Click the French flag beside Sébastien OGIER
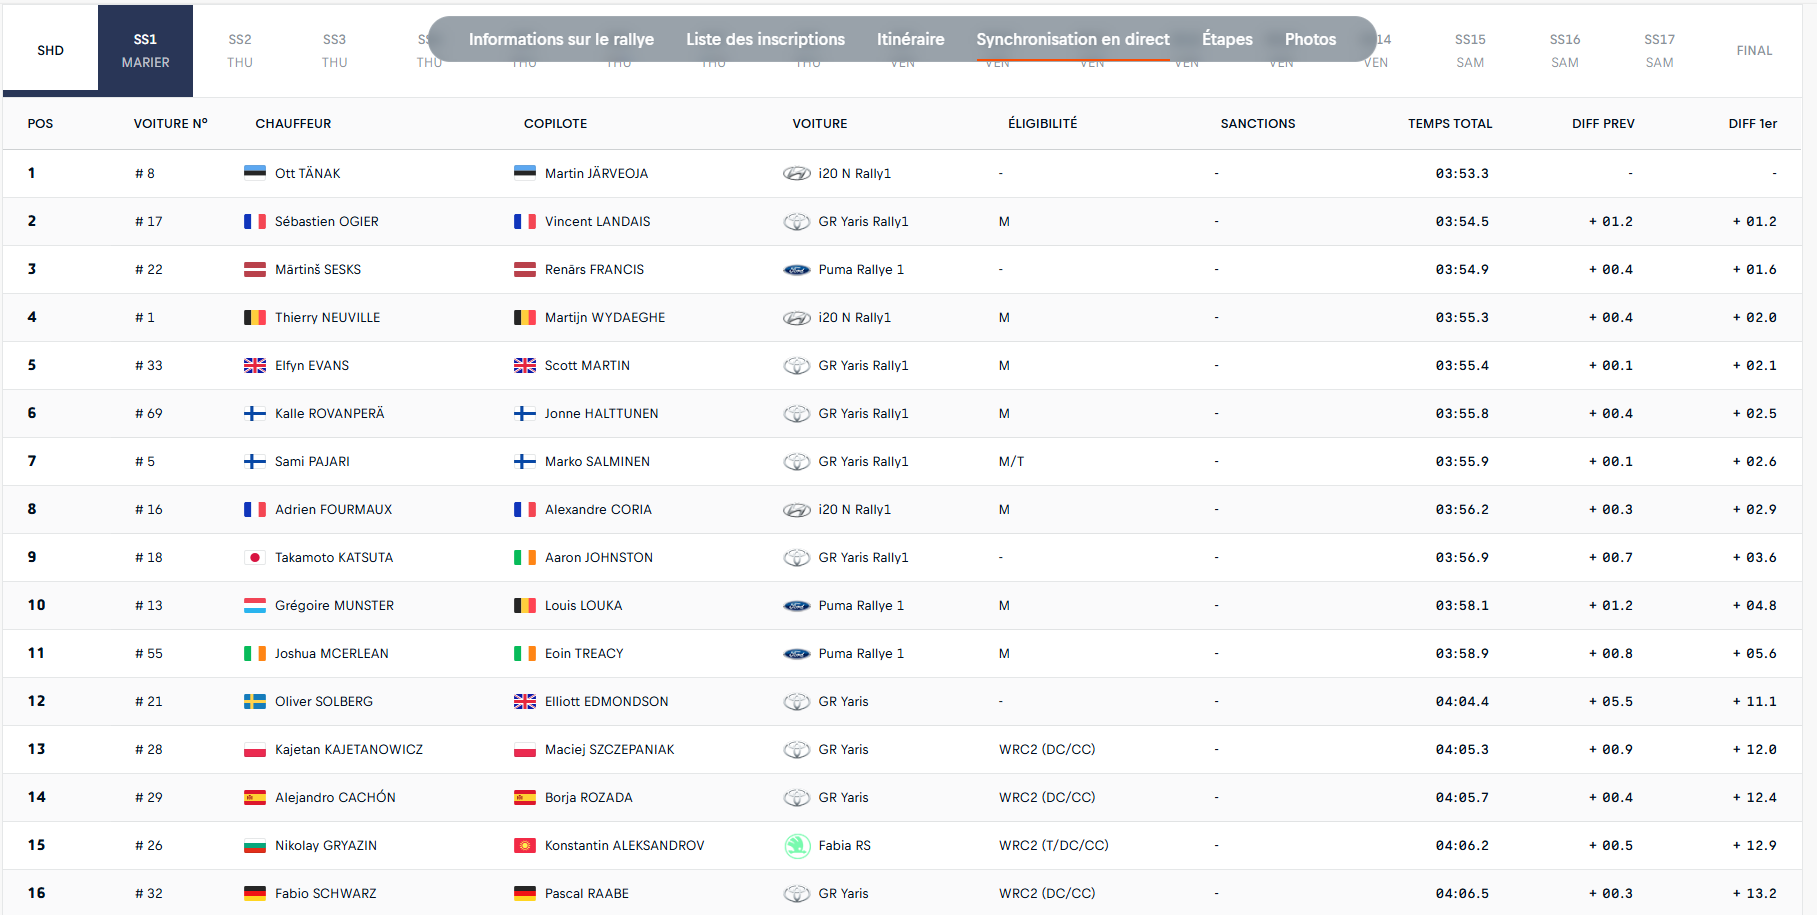Image resolution: width=1817 pixels, height=915 pixels. coord(255,221)
